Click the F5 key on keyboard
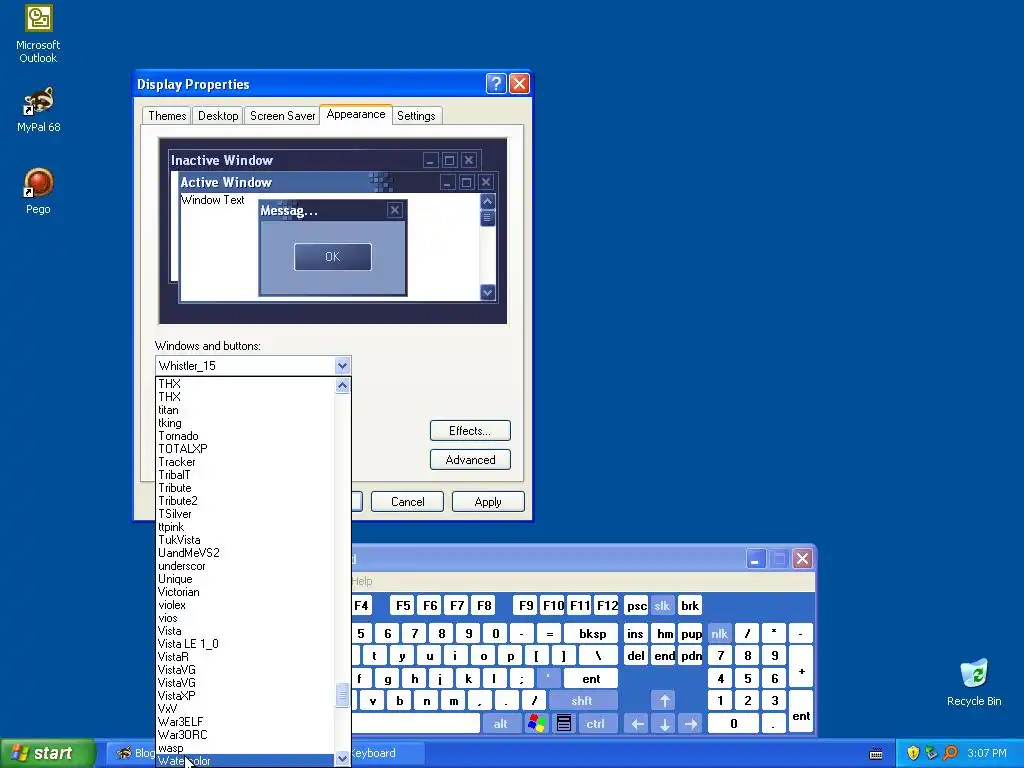The image size is (1024, 768). click(403, 605)
